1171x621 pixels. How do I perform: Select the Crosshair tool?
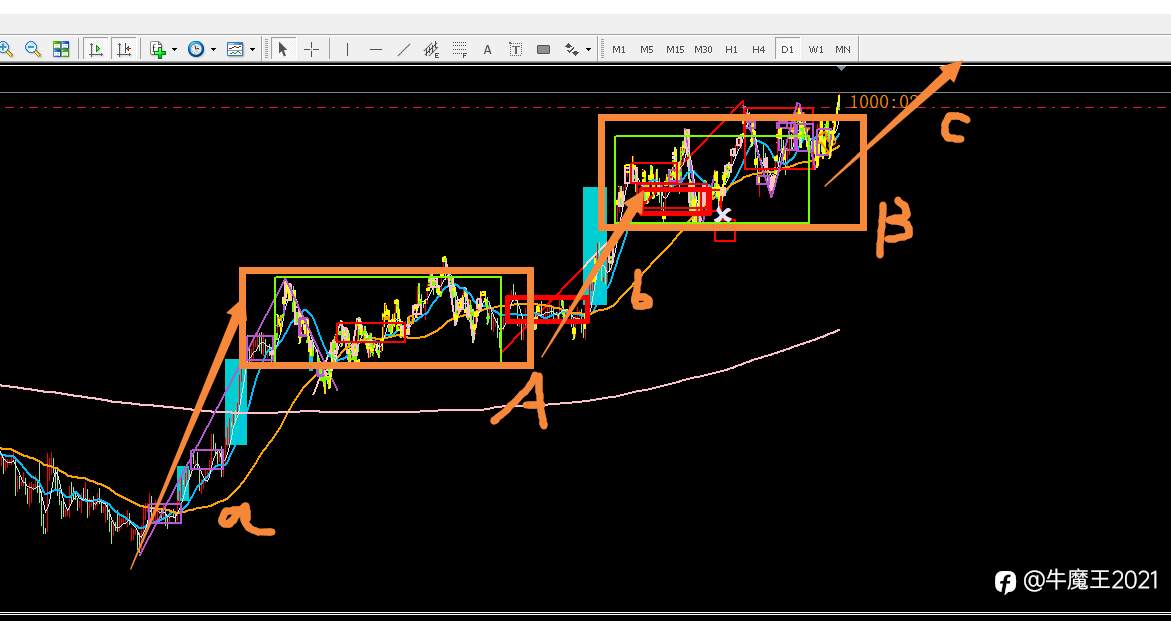[x=311, y=49]
